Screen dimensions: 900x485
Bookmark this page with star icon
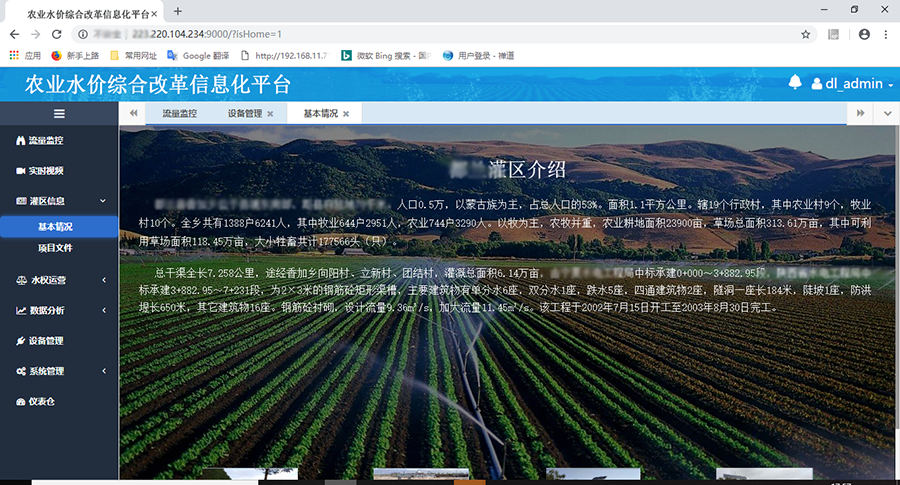[x=805, y=34]
